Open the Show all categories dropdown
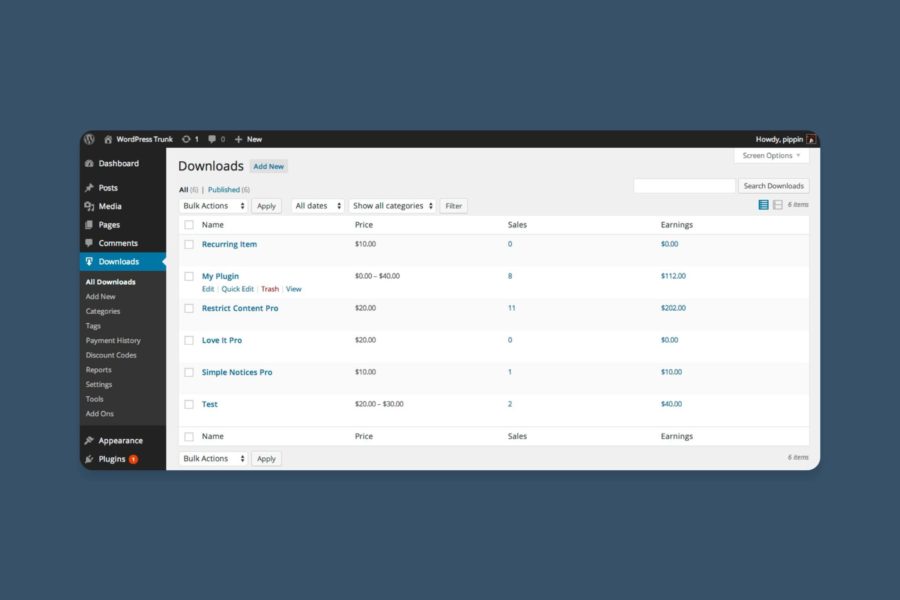 coord(392,205)
